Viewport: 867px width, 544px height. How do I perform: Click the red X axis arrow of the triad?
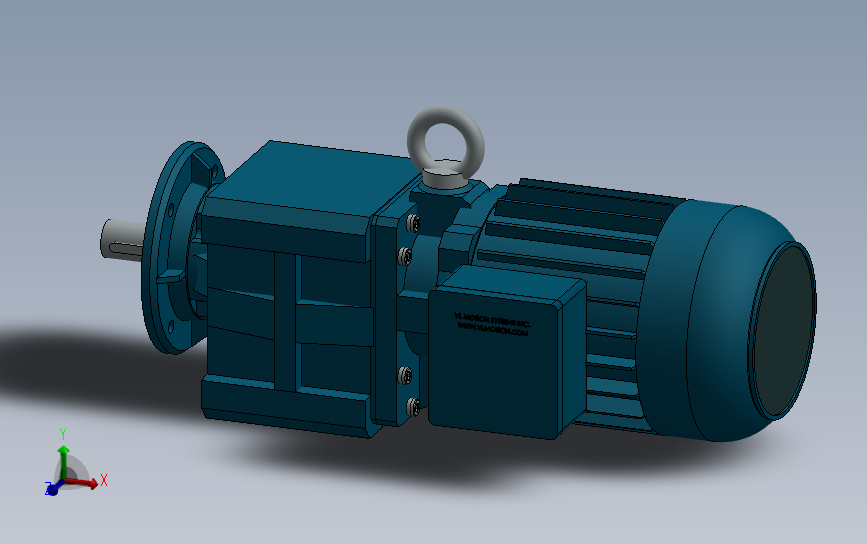[83, 483]
